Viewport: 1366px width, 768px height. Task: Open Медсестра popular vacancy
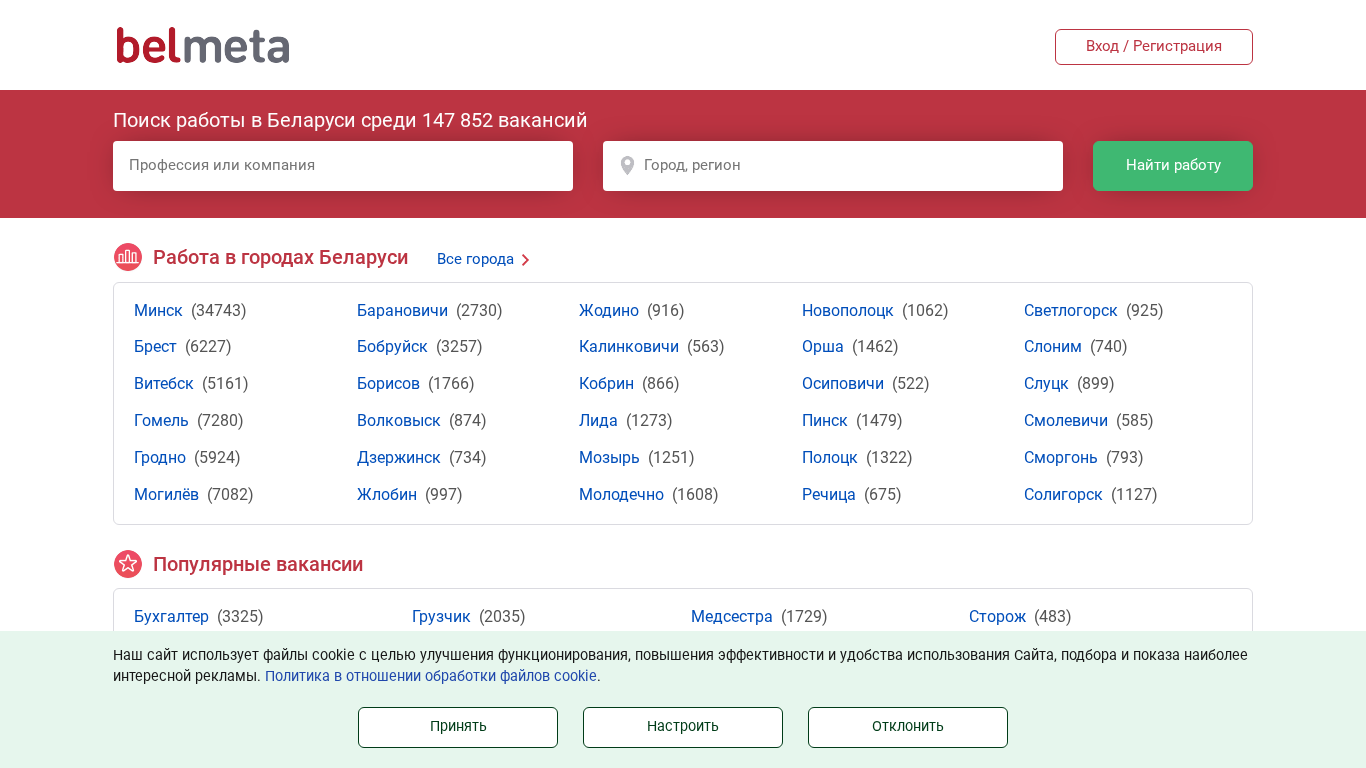pos(732,617)
